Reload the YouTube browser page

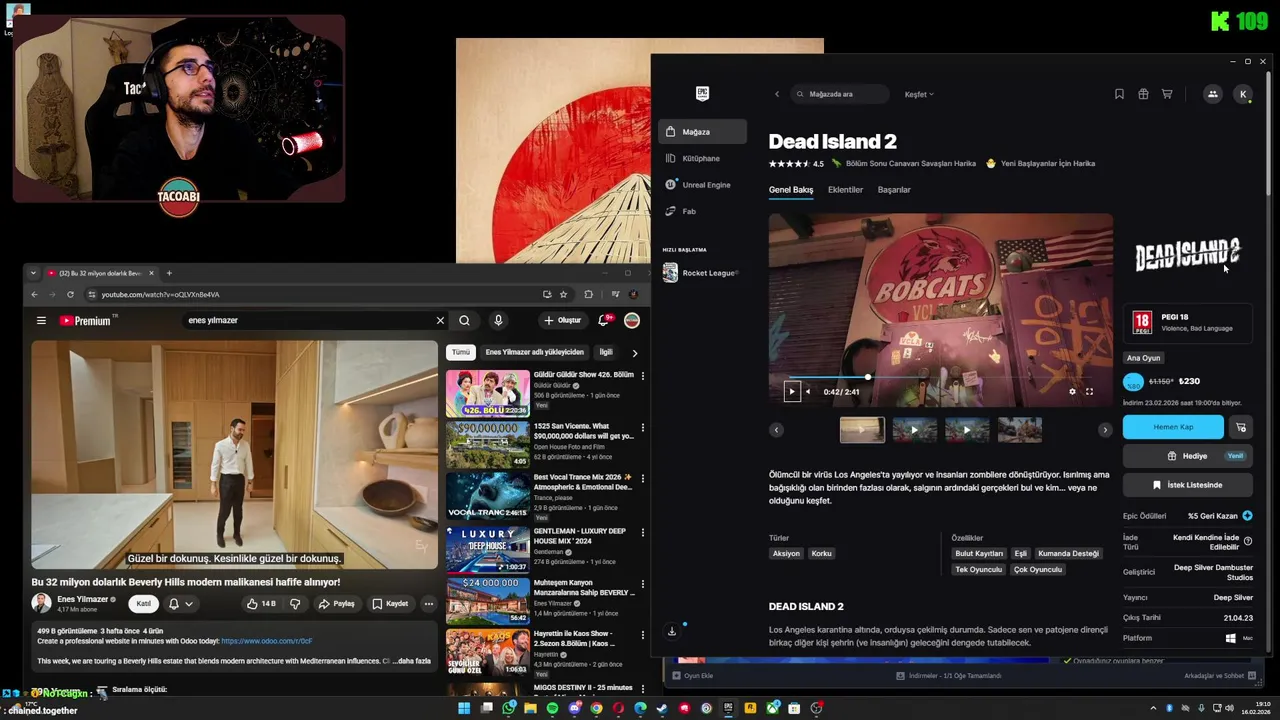tap(70, 295)
